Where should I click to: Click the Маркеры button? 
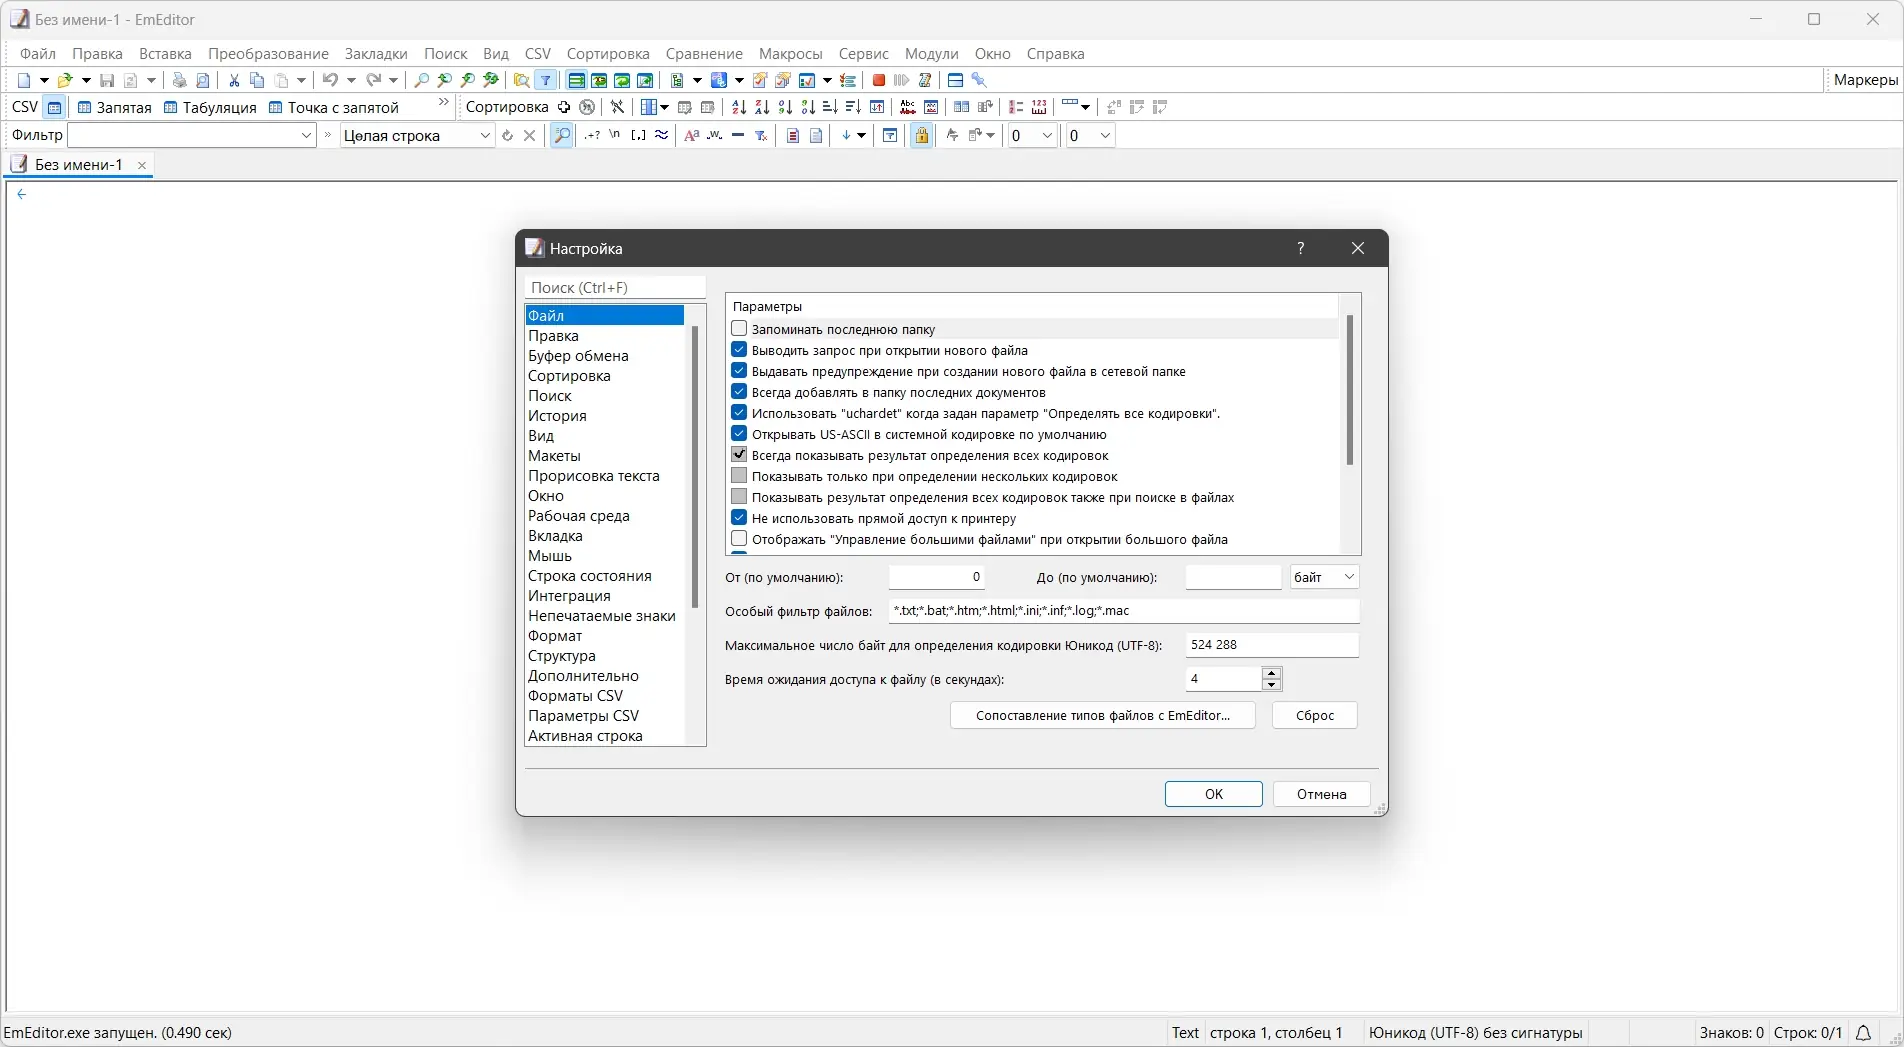pyautogui.click(x=1865, y=80)
